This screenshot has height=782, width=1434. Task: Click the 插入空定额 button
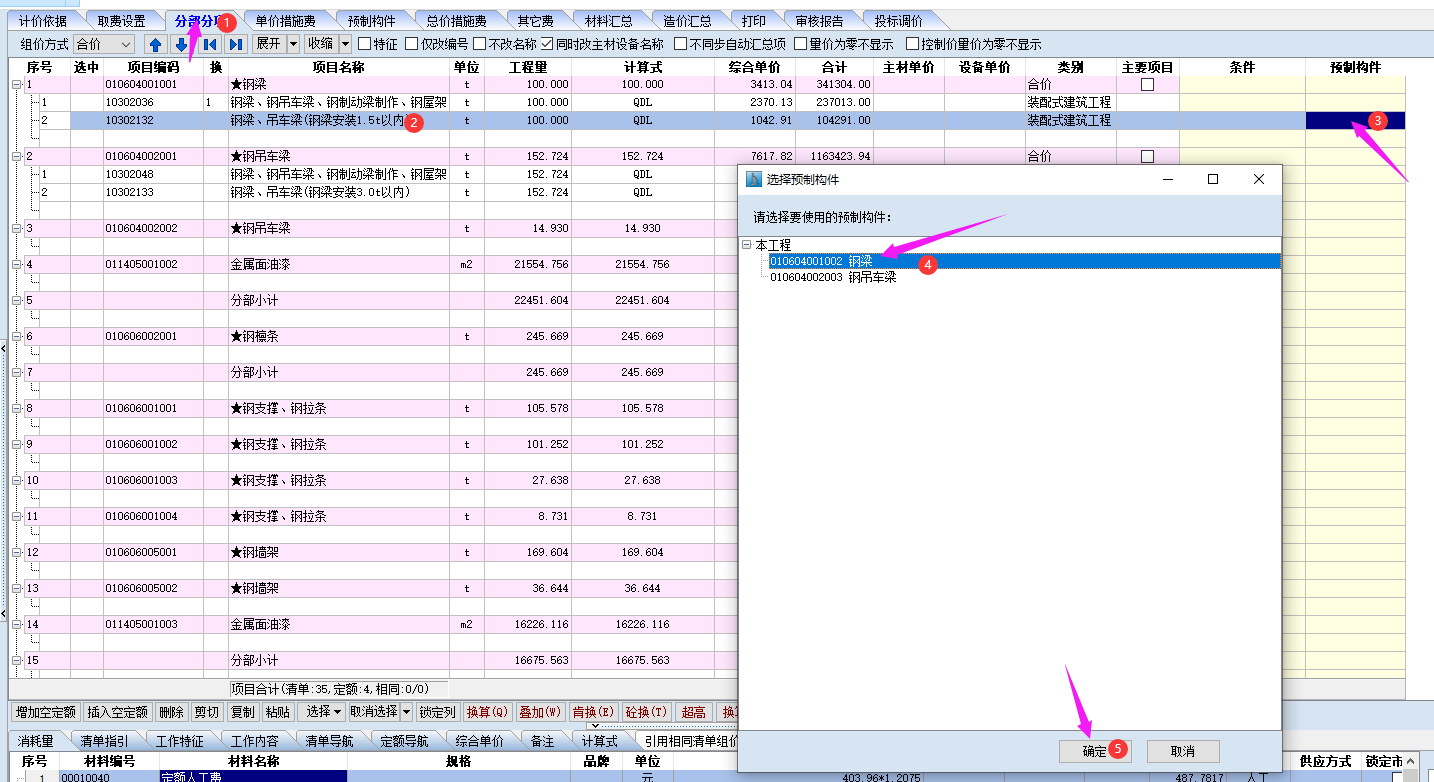[x=118, y=712]
